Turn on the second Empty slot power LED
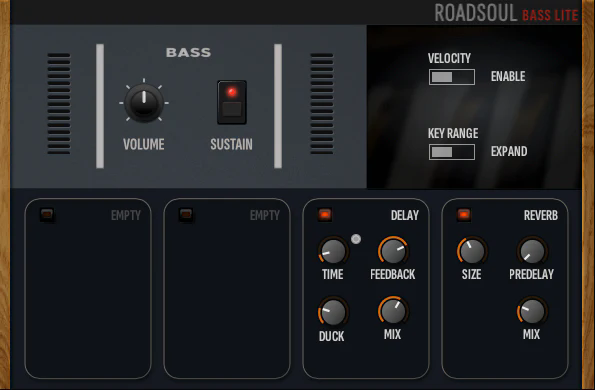The width and height of the screenshot is (595, 390). pos(186,215)
